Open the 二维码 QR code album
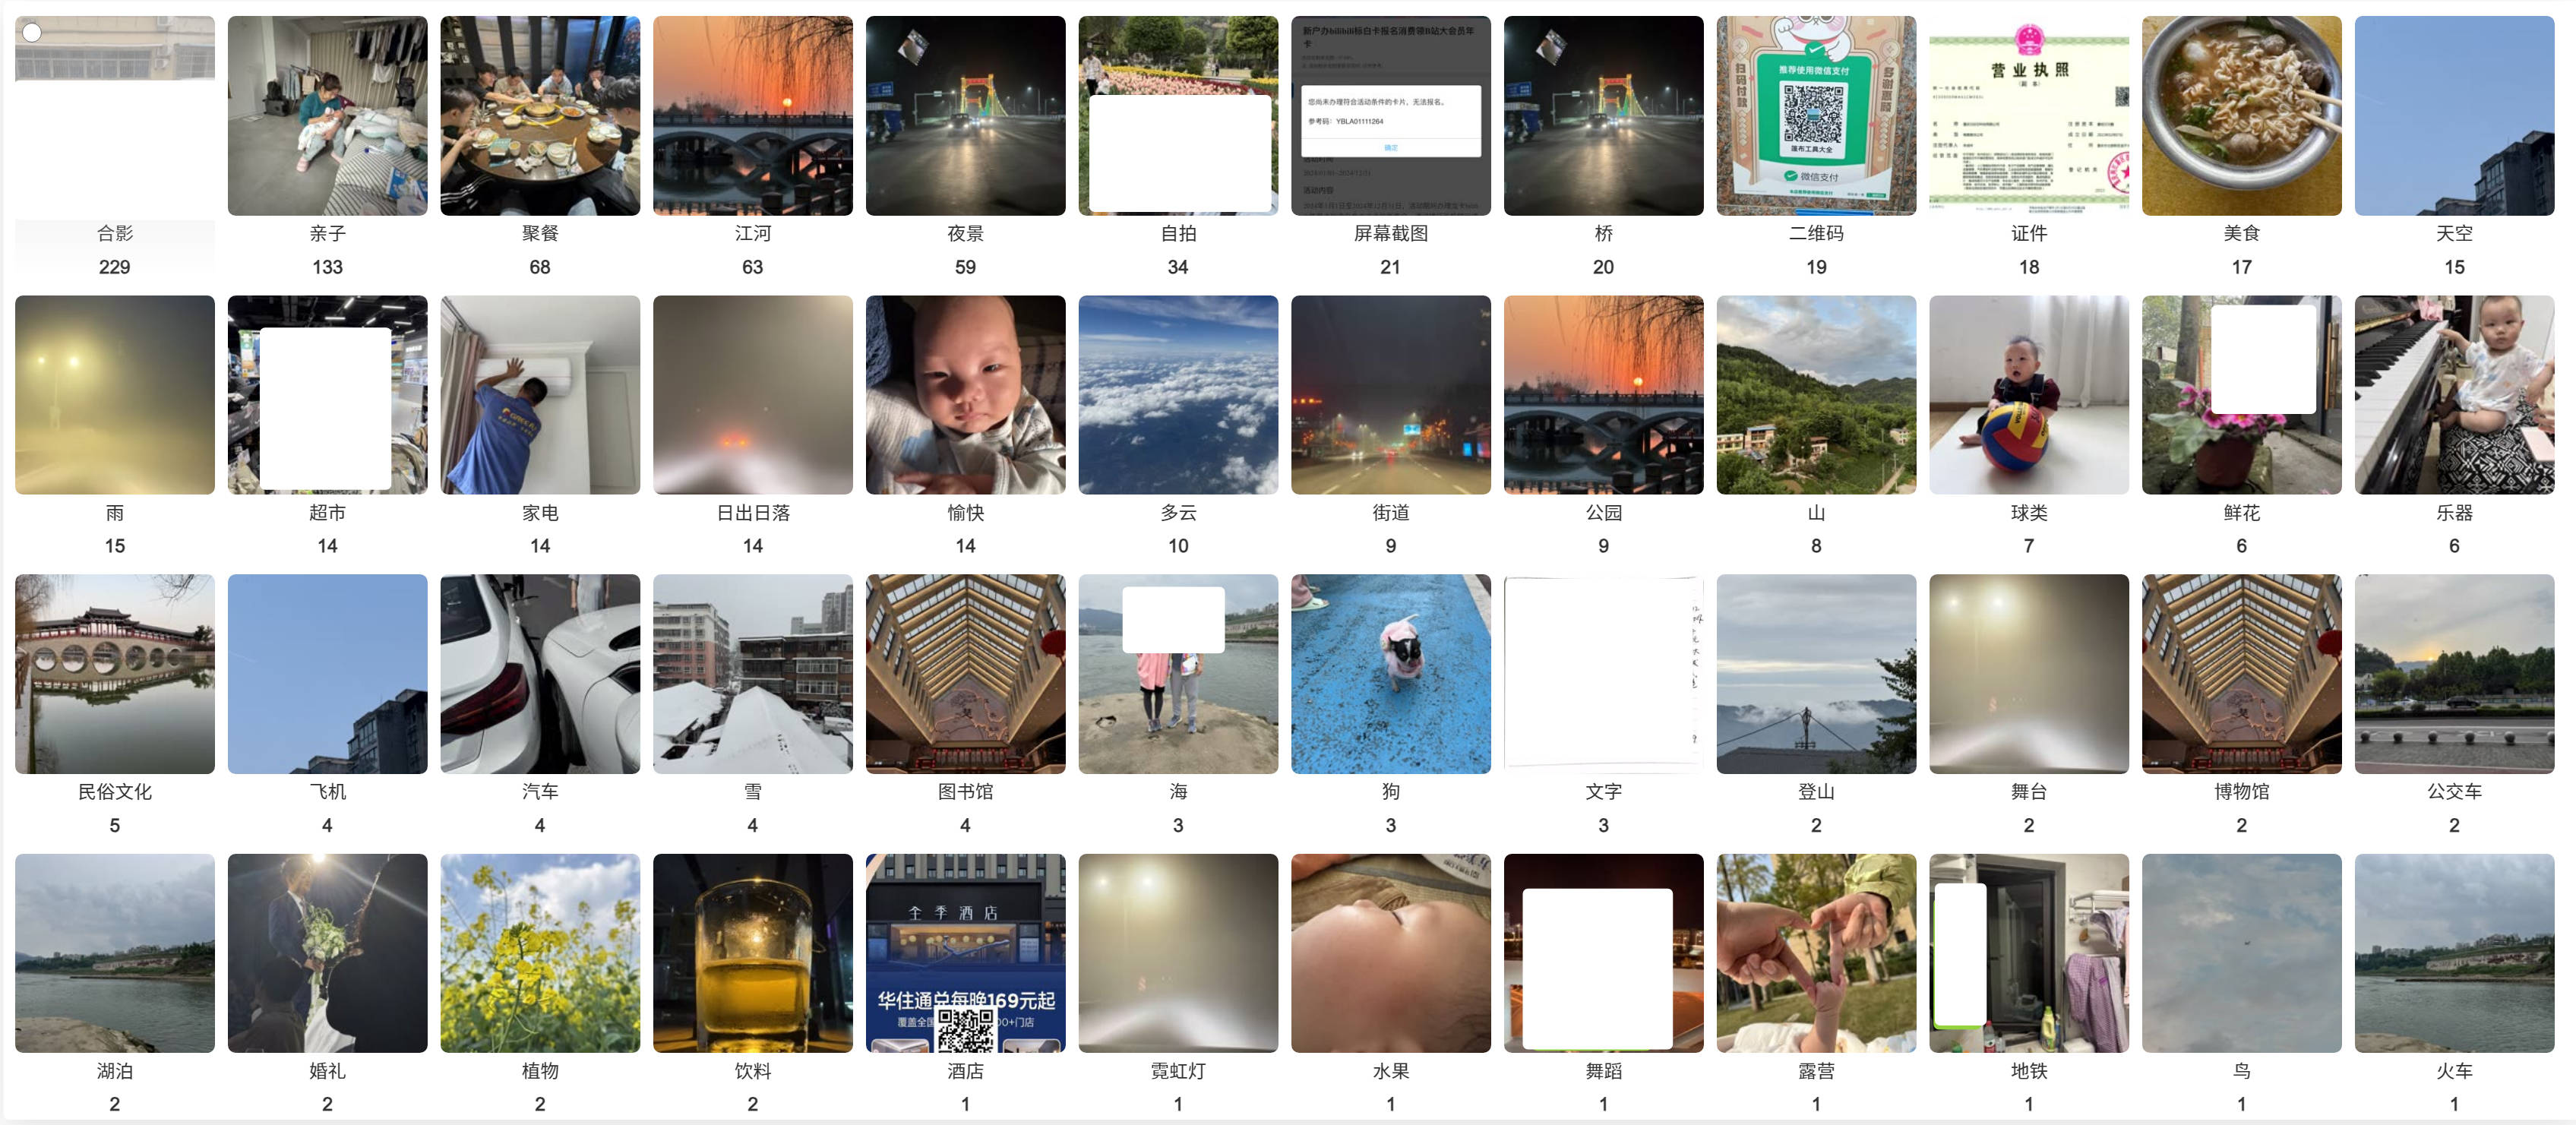 [x=1816, y=115]
